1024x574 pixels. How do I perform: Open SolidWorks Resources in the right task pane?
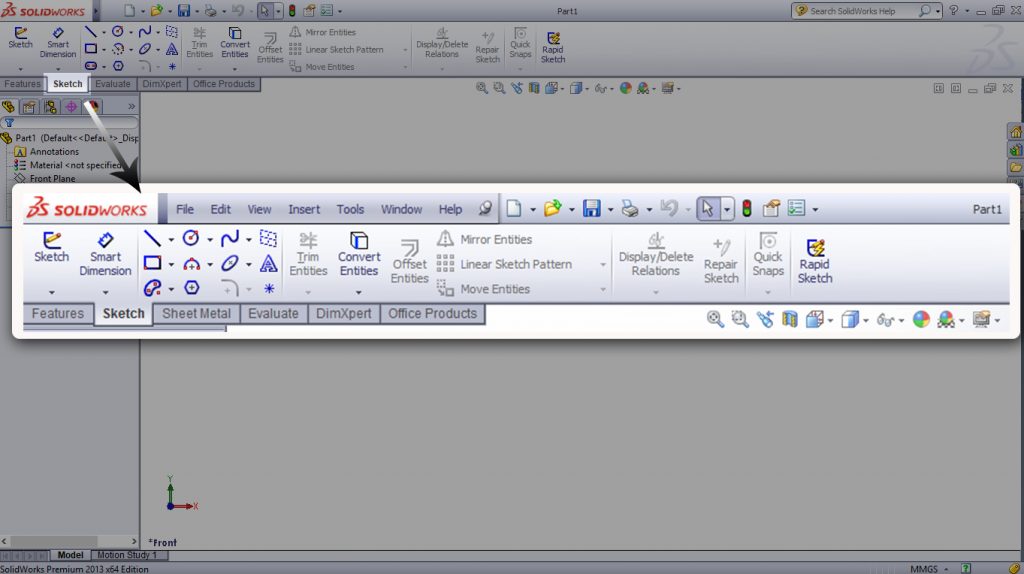(1016, 133)
